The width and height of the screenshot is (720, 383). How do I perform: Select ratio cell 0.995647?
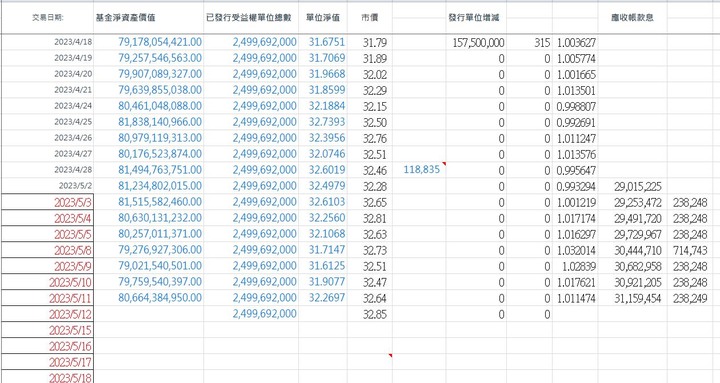576,170
